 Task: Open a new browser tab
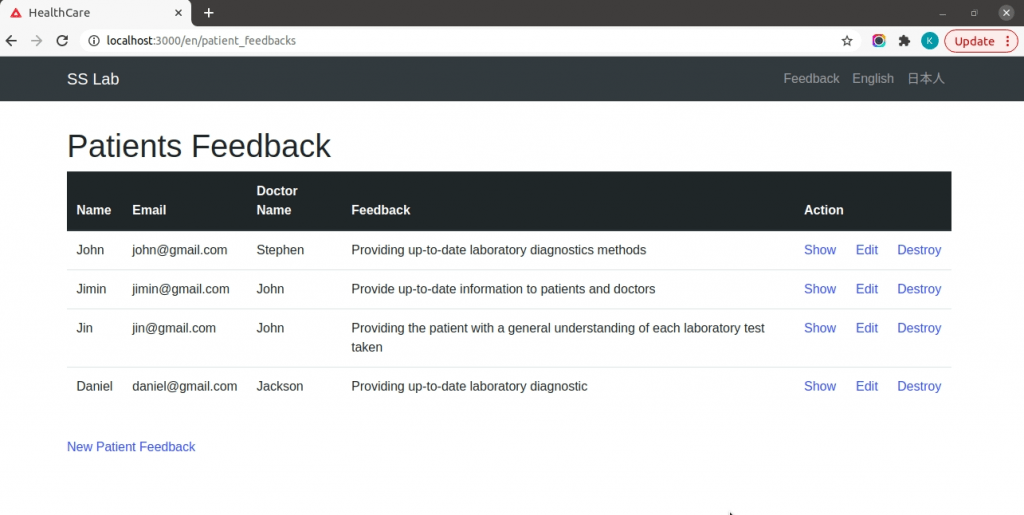(x=208, y=13)
